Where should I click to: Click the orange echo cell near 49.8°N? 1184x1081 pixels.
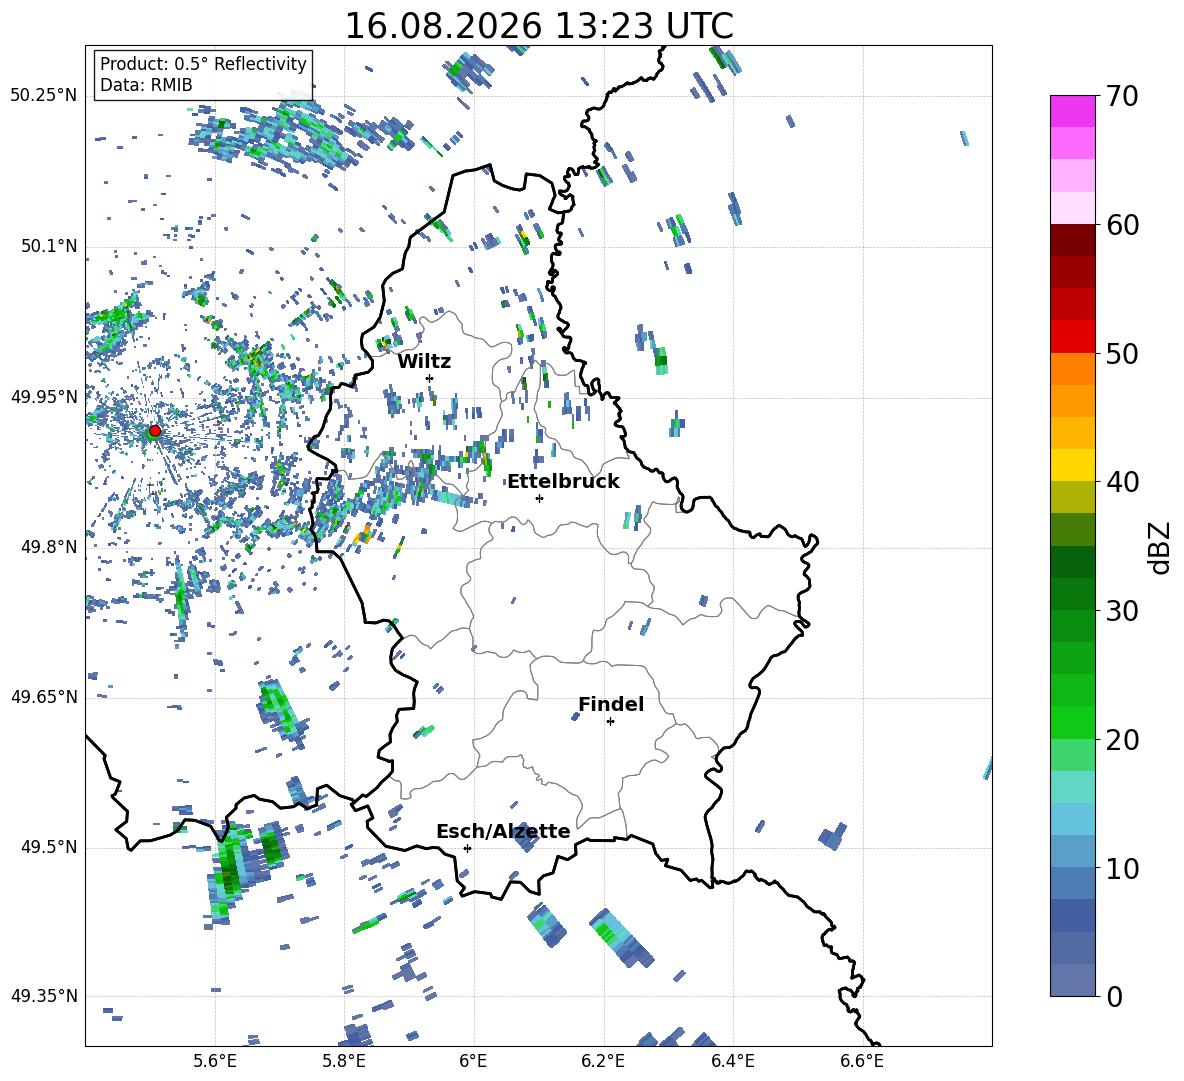tap(363, 535)
